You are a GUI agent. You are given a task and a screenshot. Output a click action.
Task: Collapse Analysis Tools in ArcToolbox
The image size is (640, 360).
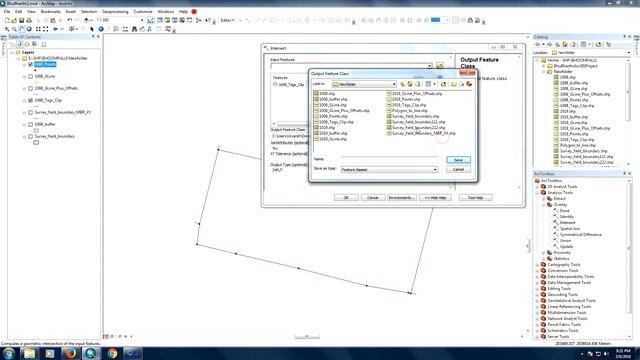click(537, 193)
